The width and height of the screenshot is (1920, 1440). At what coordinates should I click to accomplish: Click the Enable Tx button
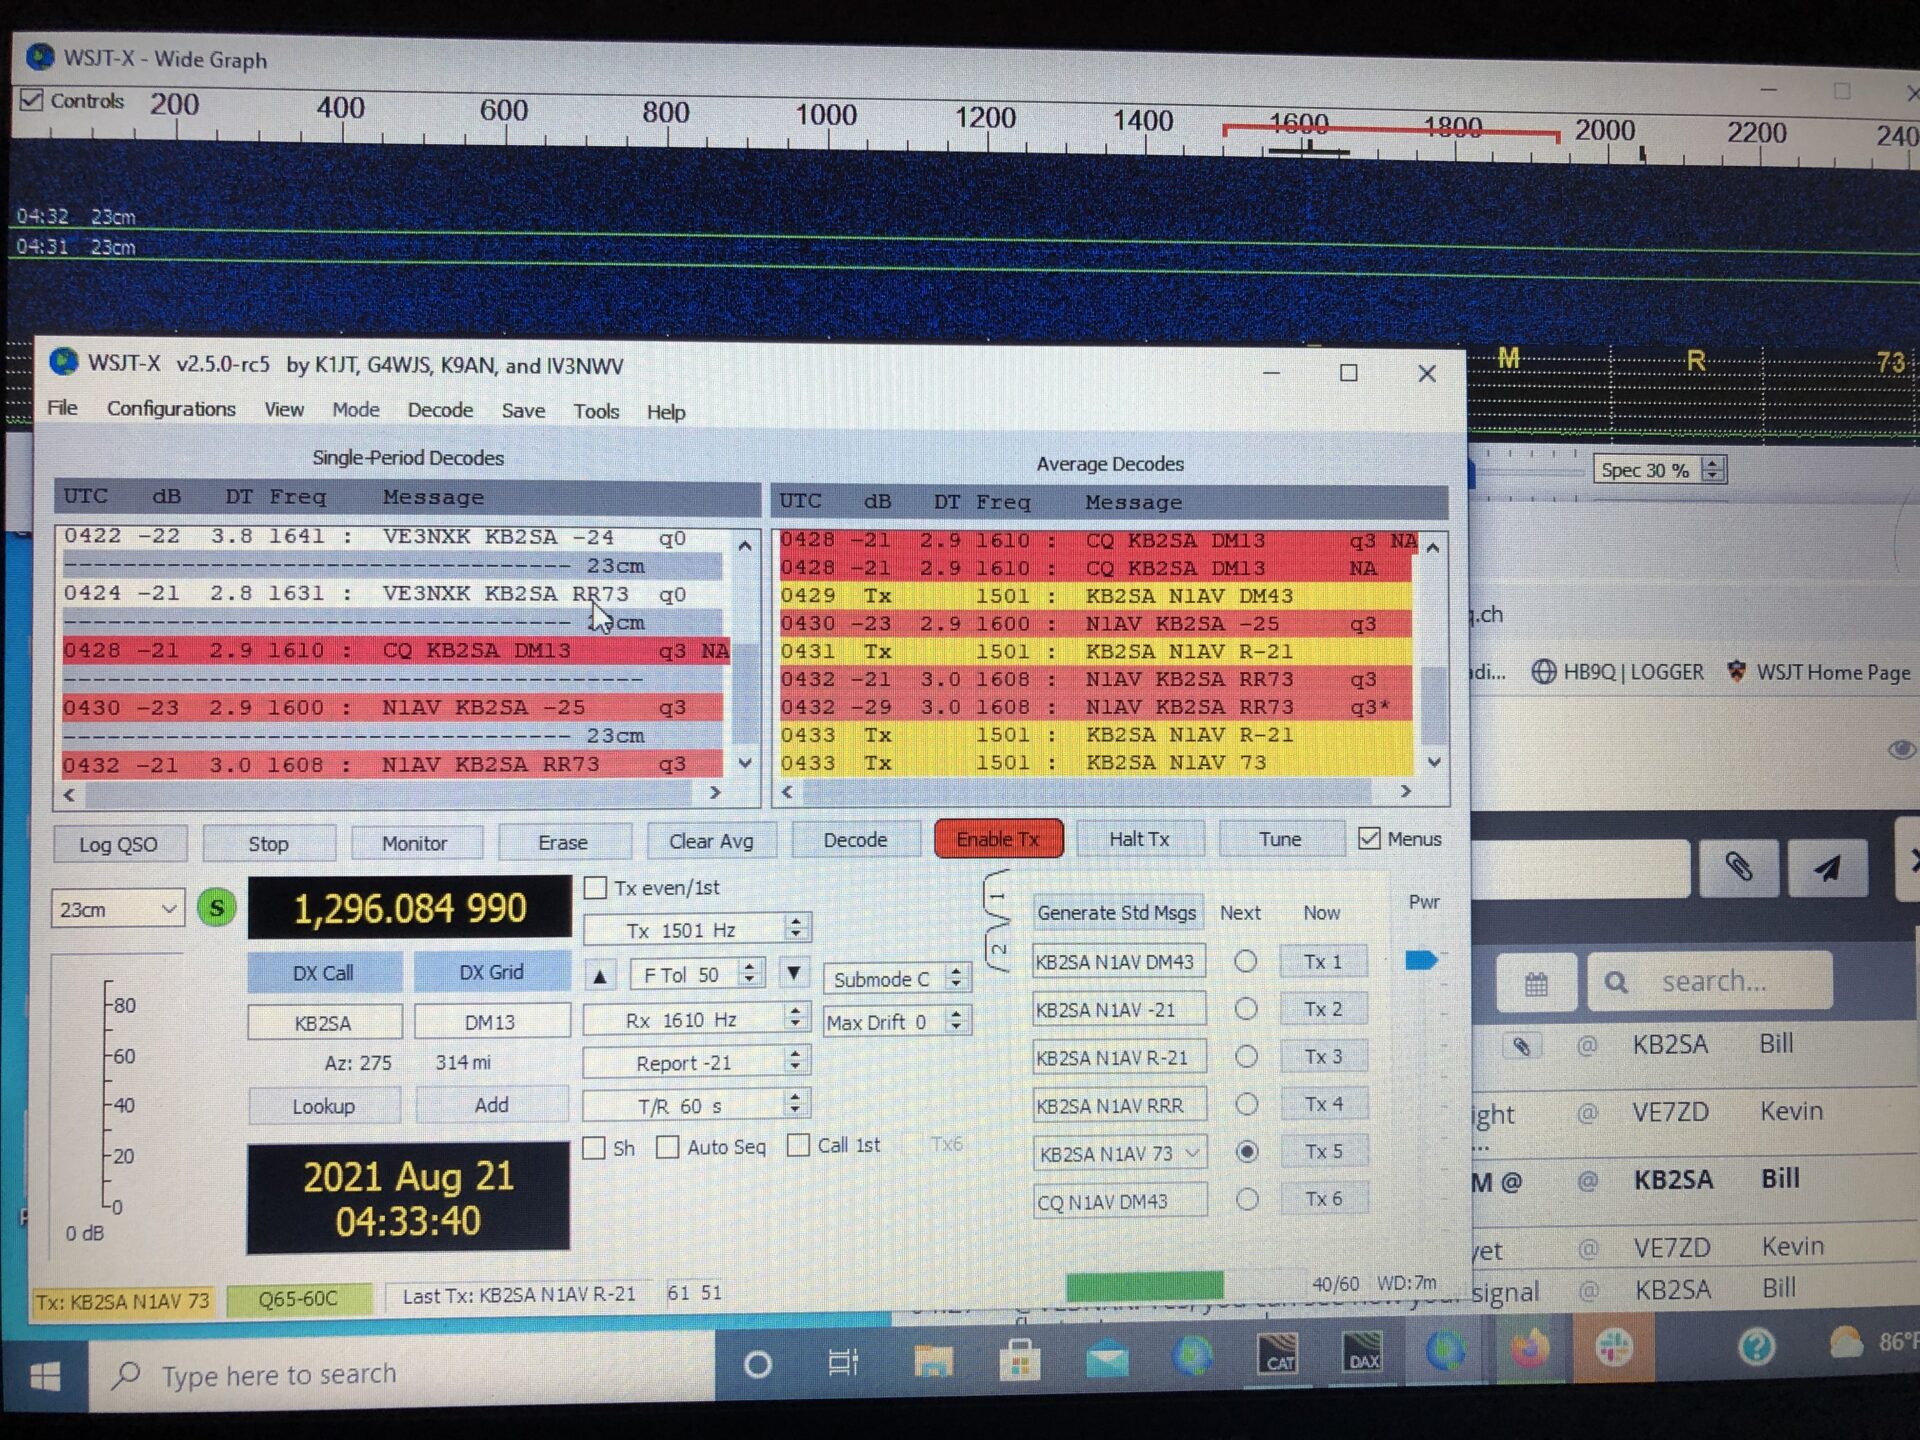(998, 839)
